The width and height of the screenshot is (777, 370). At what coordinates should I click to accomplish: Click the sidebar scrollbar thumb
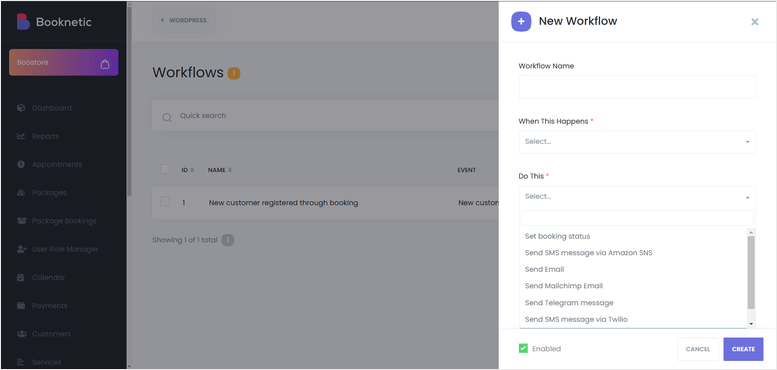pos(129,102)
